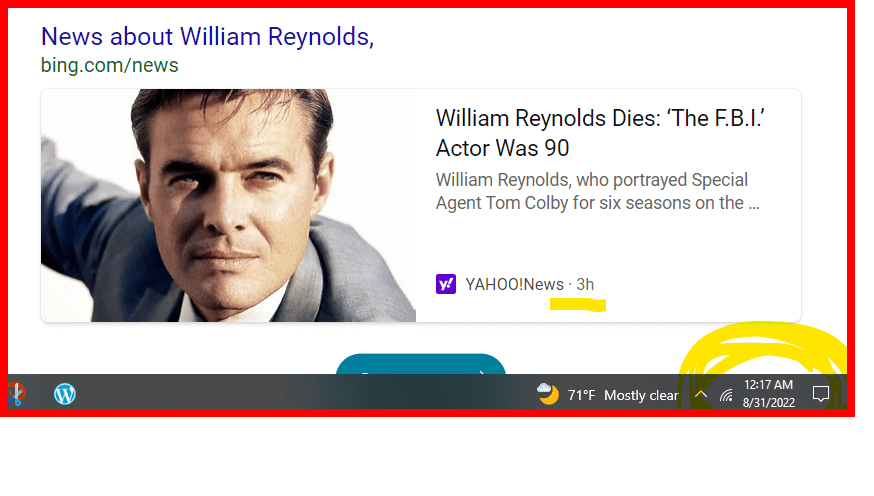The height and width of the screenshot is (496, 874).
Task: Click the YAHOO!News source label
Action: [514, 284]
